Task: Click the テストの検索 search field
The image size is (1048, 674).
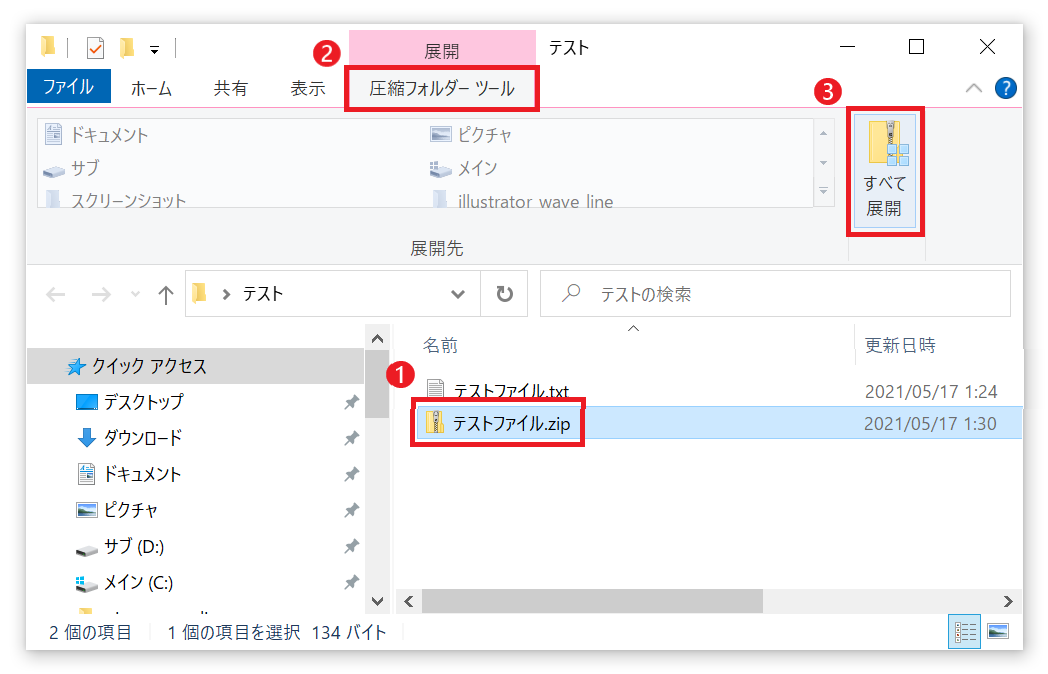Action: point(790,294)
